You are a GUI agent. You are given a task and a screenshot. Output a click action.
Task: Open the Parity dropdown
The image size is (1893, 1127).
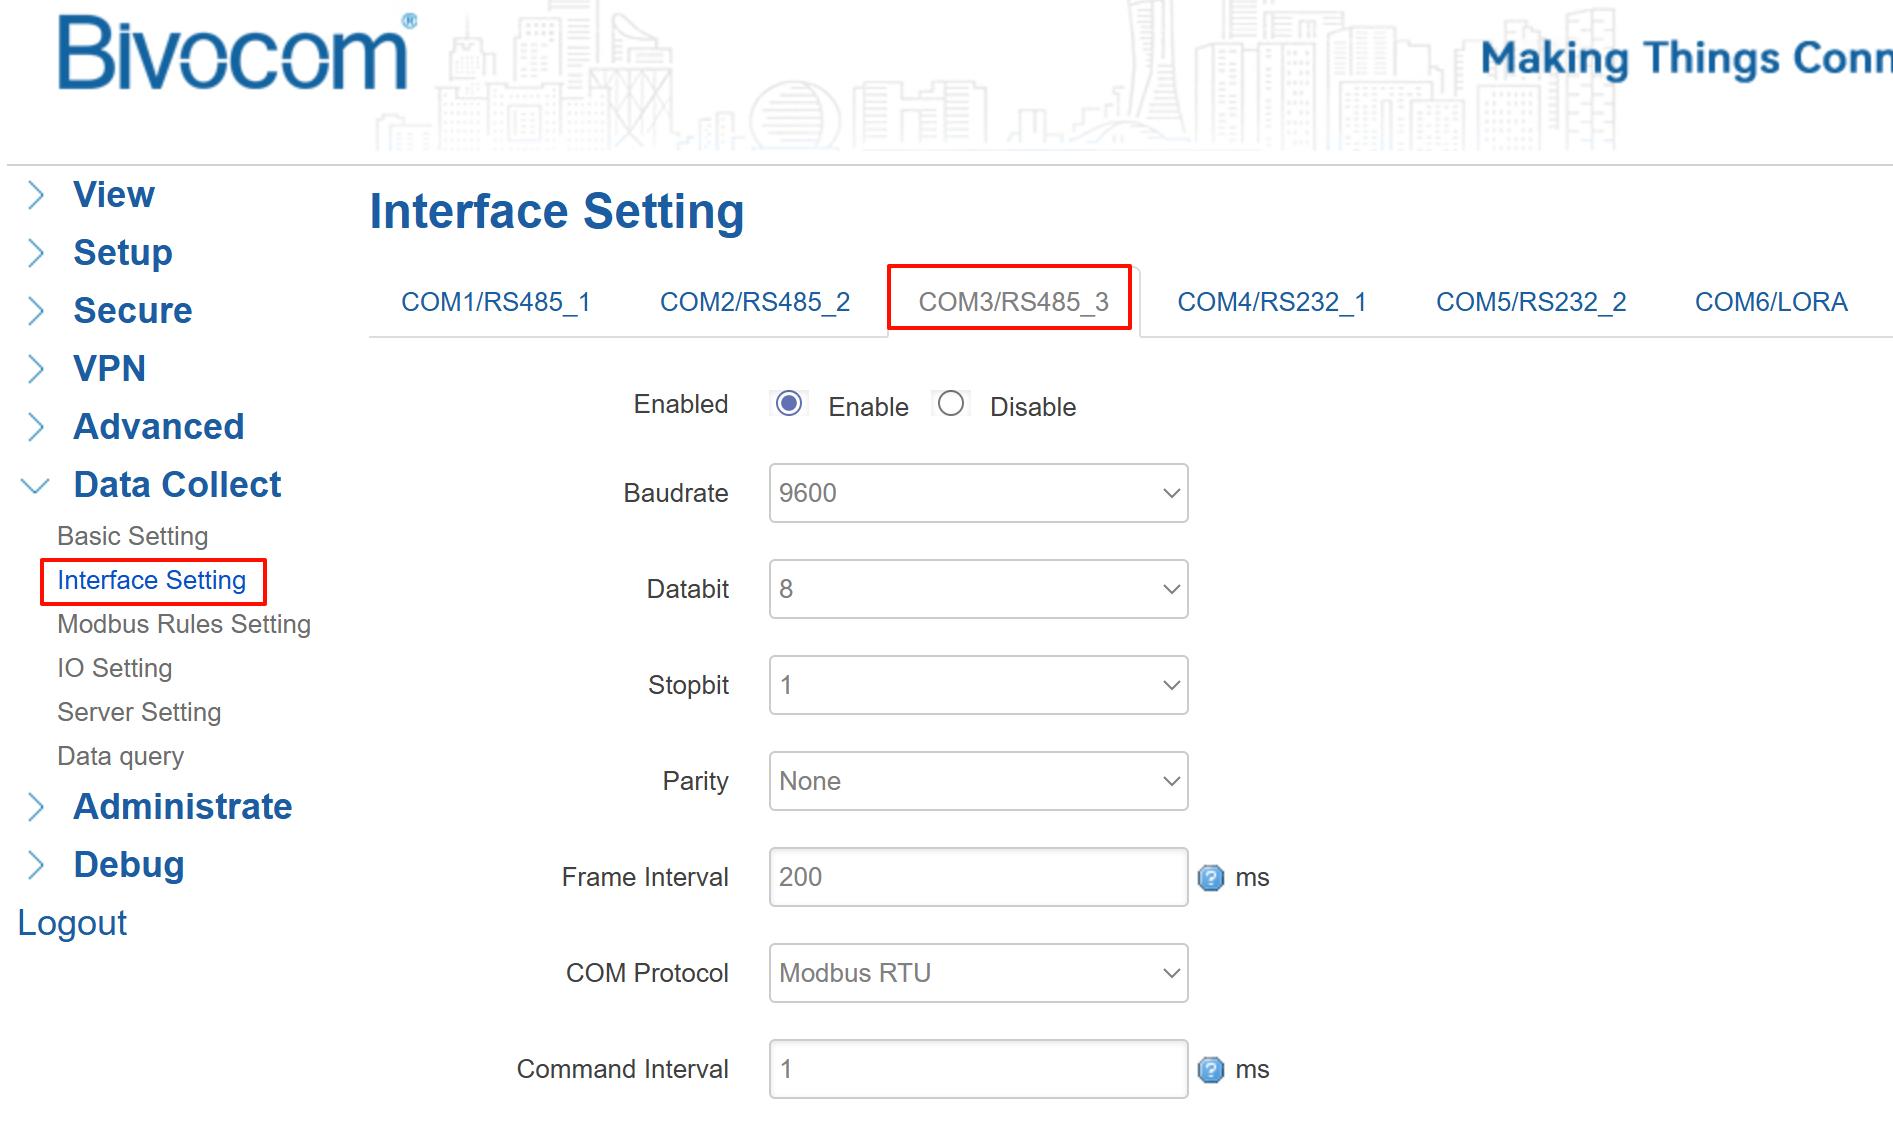(x=977, y=781)
